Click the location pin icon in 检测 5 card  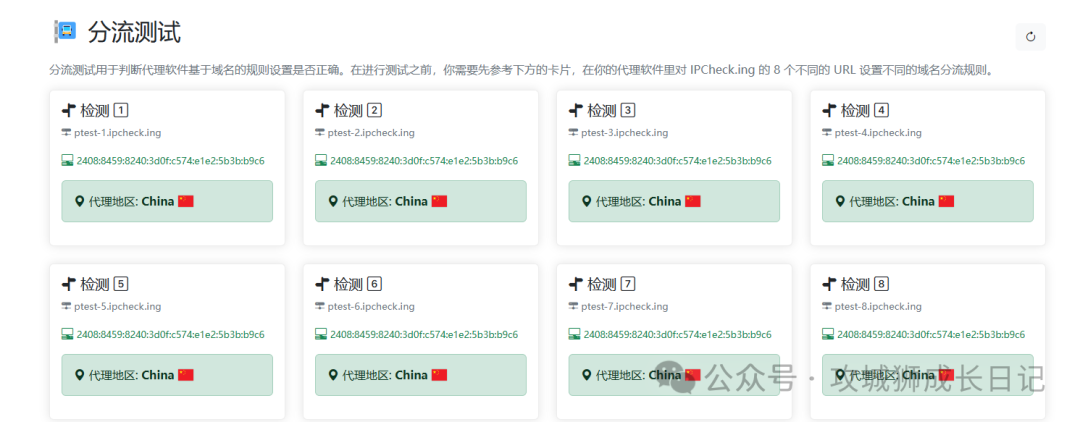pyautogui.click(x=79, y=374)
